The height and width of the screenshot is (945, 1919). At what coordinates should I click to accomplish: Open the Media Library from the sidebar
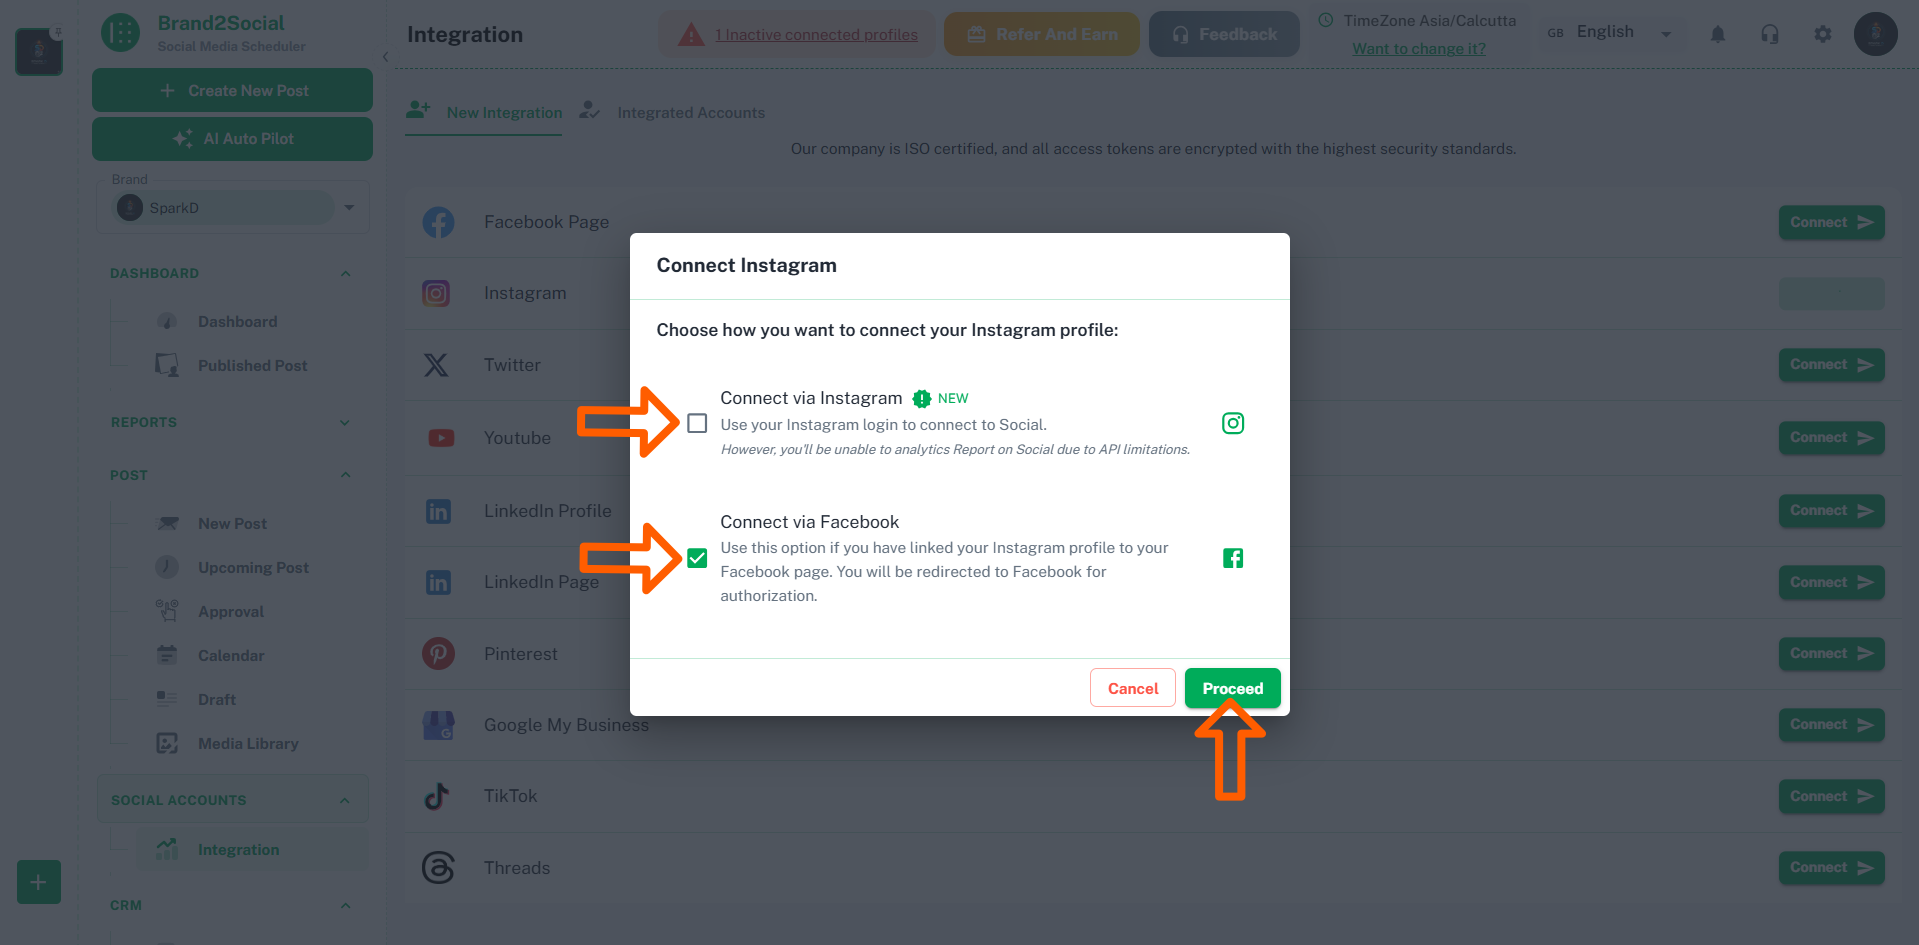coord(247,743)
